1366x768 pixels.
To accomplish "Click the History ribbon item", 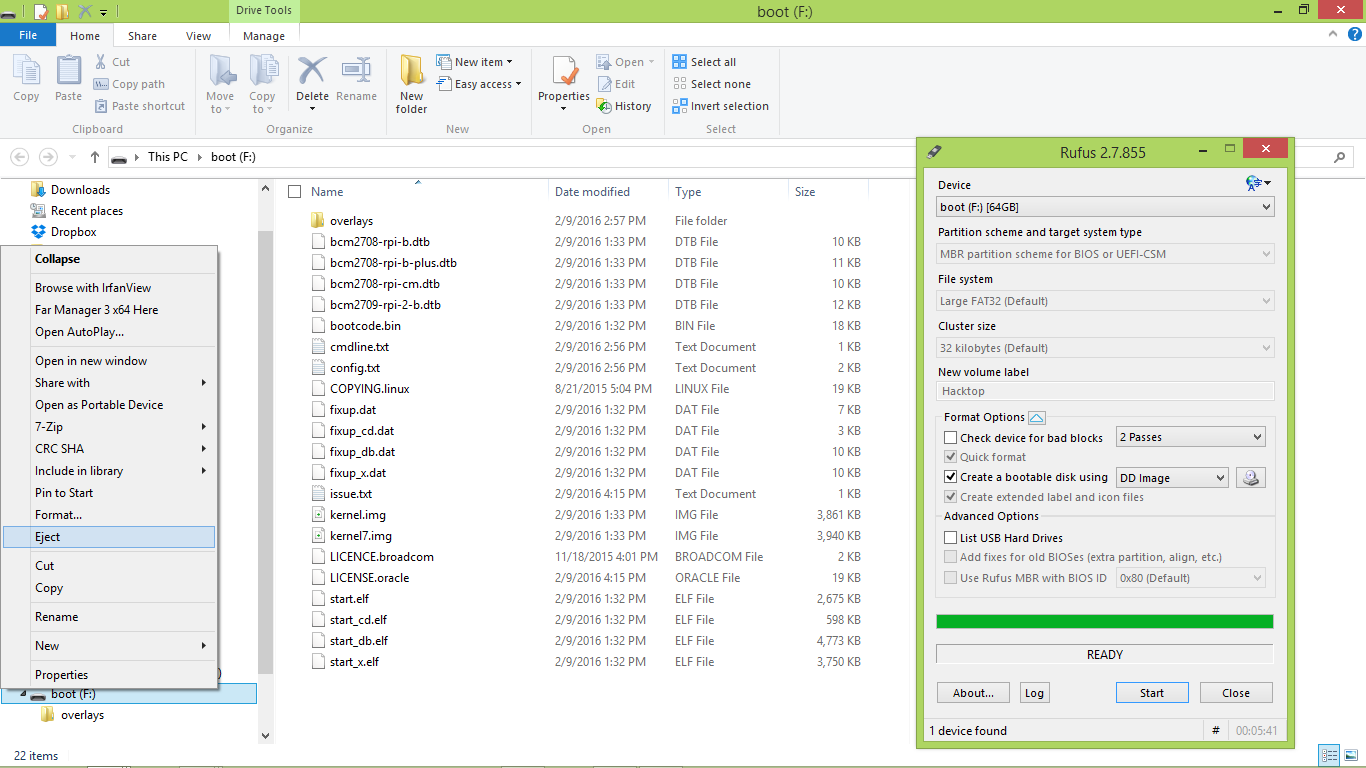I will [623, 106].
